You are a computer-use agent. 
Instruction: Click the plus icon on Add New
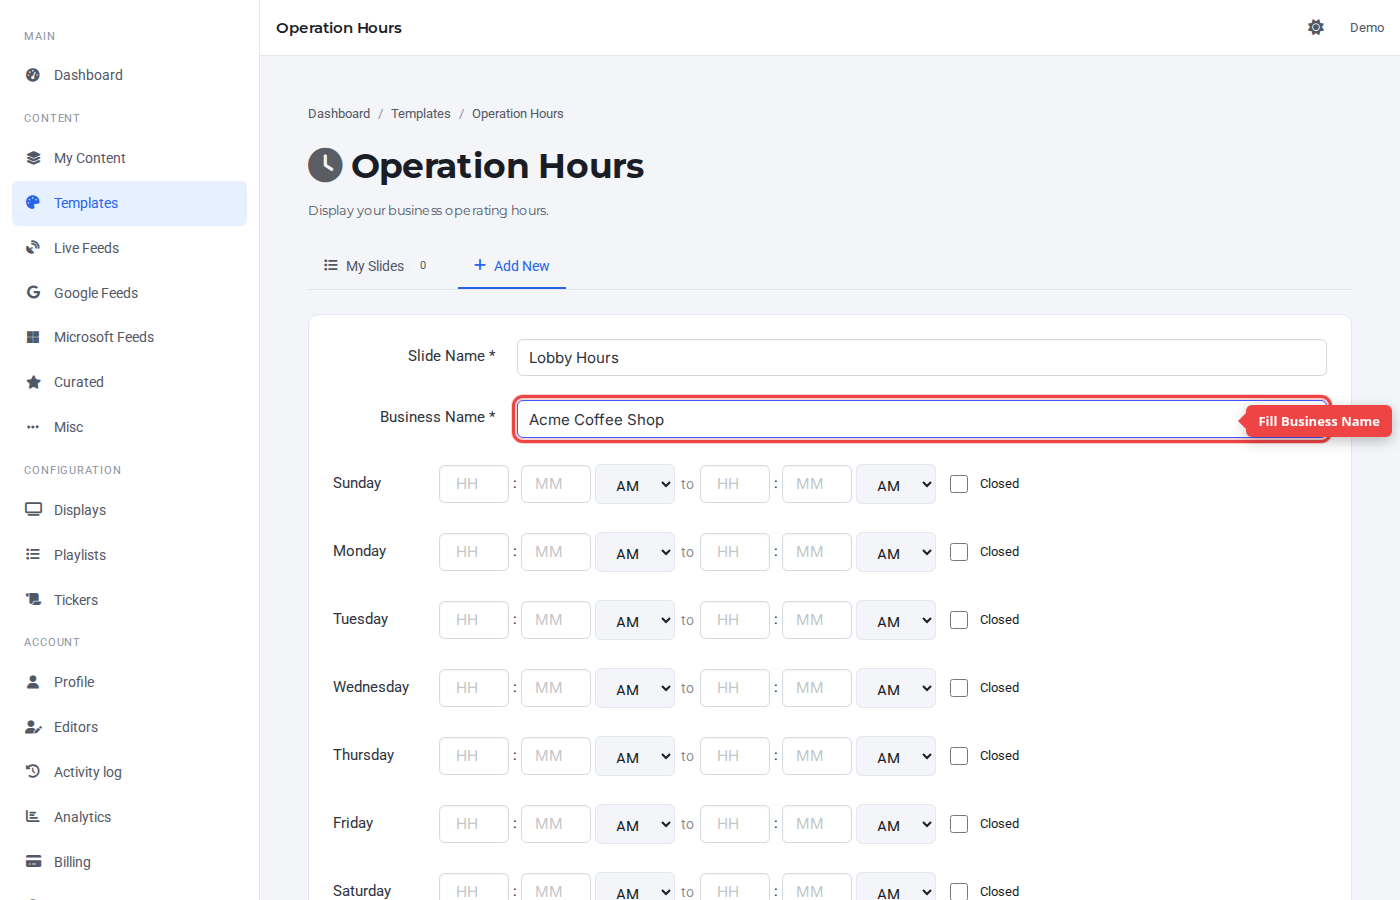click(x=480, y=265)
